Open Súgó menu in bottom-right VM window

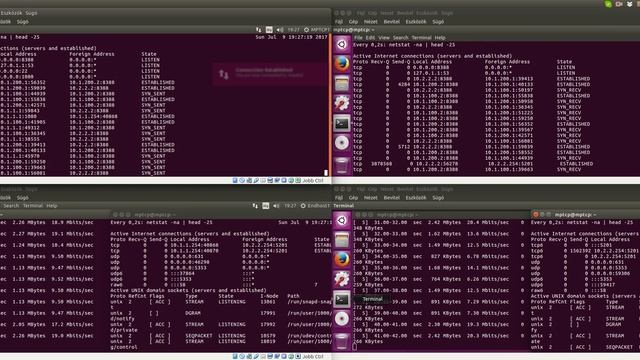coord(438,198)
